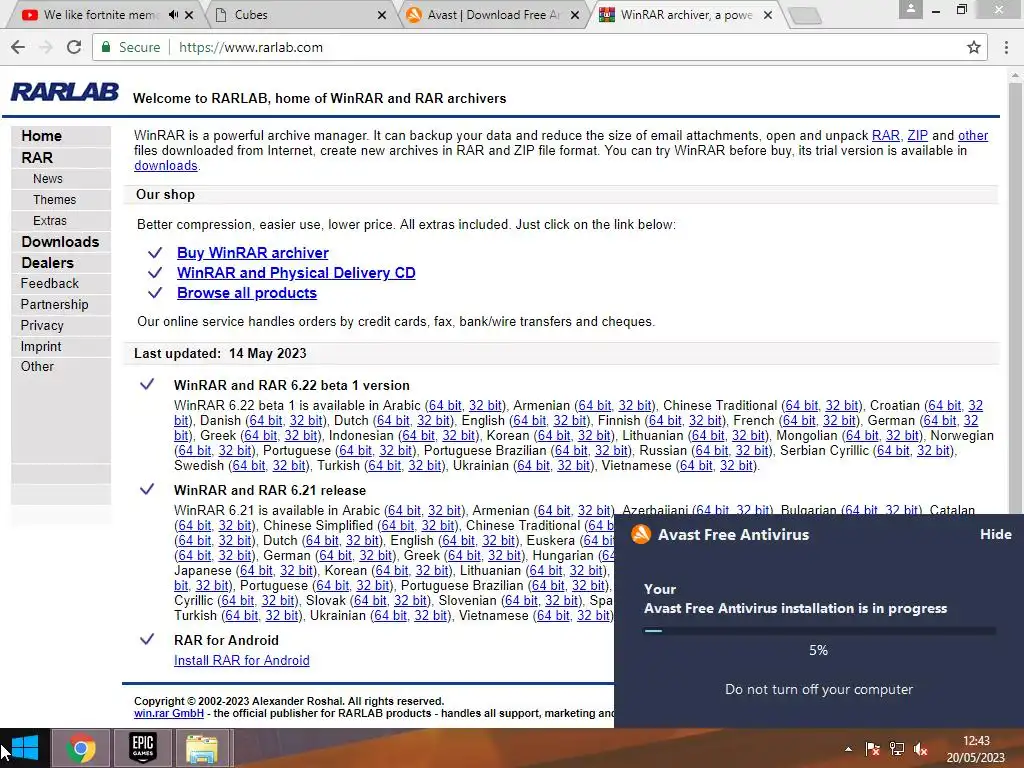1024x768 pixels.
Task: Switch to the YouTube Fortnite tab
Action: pyautogui.click(x=101, y=14)
